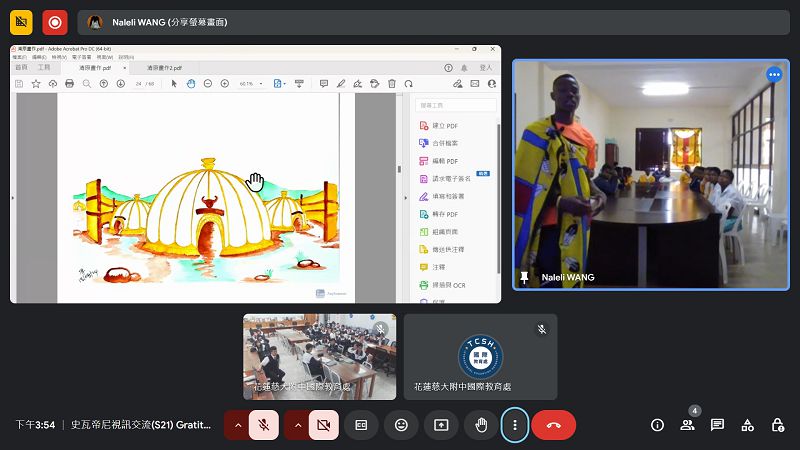
Task: Click the red recording indicator button
Action: [54, 22]
